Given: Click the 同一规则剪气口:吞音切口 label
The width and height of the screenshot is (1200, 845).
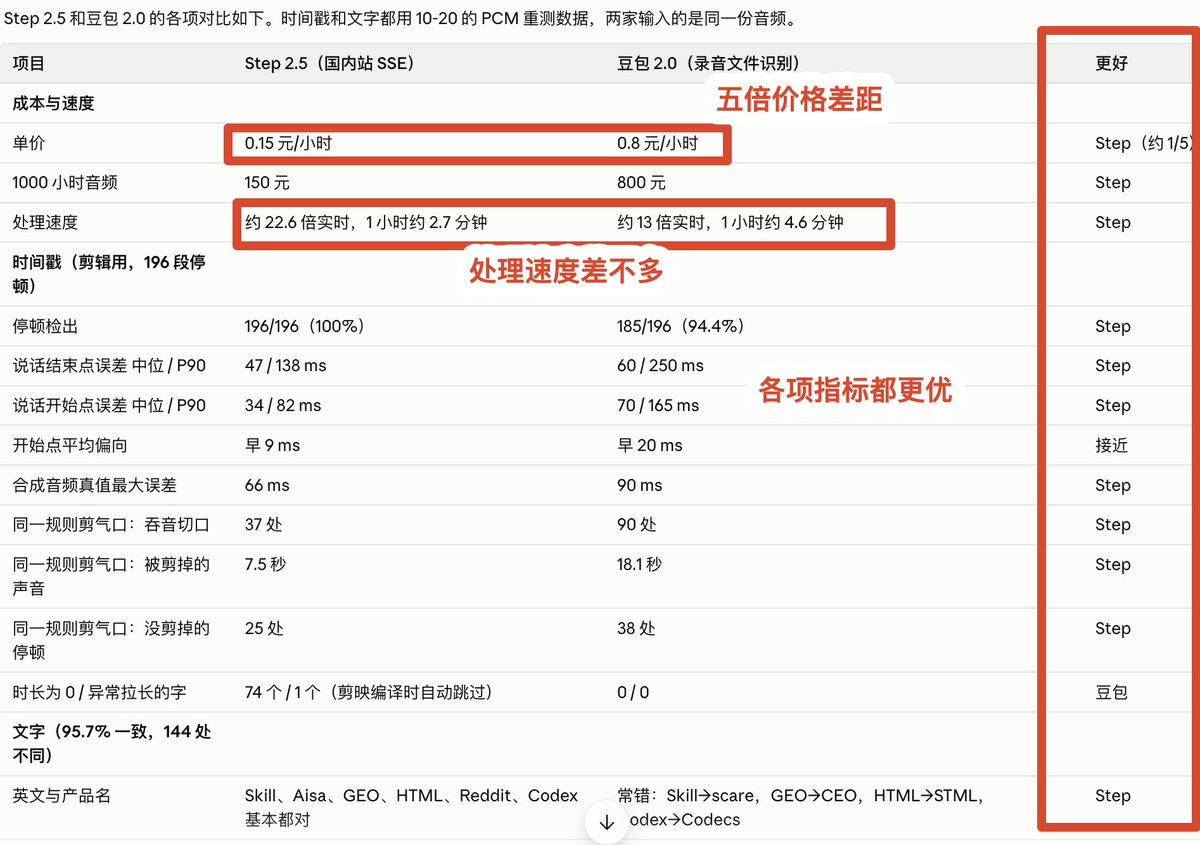Looking at the screenshot, I should [x=111, y=524].
